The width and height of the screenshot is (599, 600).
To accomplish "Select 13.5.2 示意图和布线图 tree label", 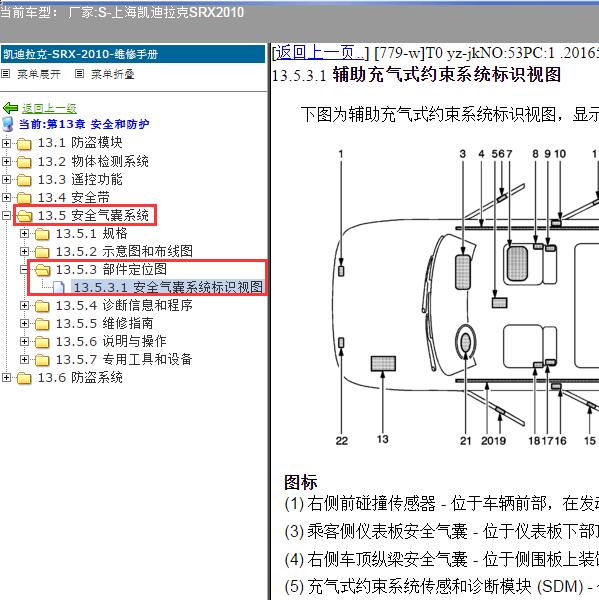I will [124, 251].
